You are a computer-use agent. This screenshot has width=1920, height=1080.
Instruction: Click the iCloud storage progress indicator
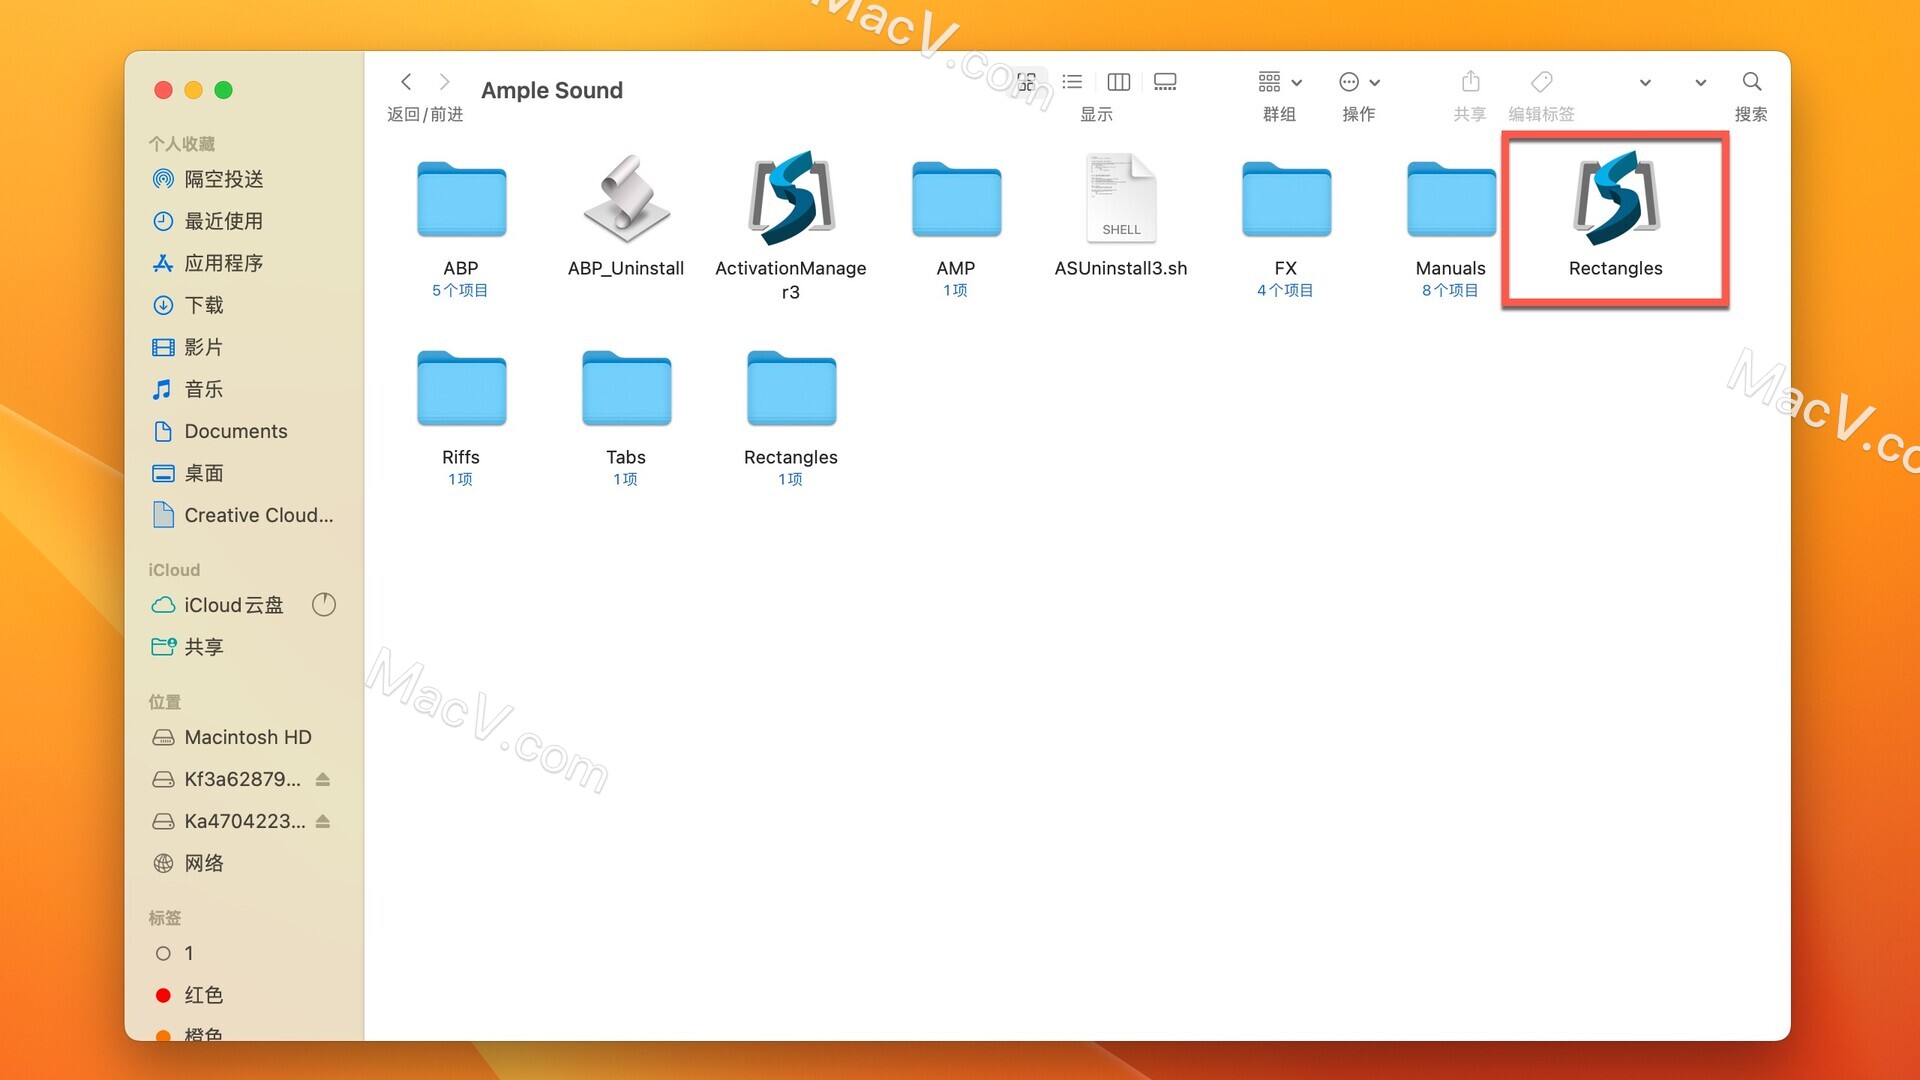[324, 605]
